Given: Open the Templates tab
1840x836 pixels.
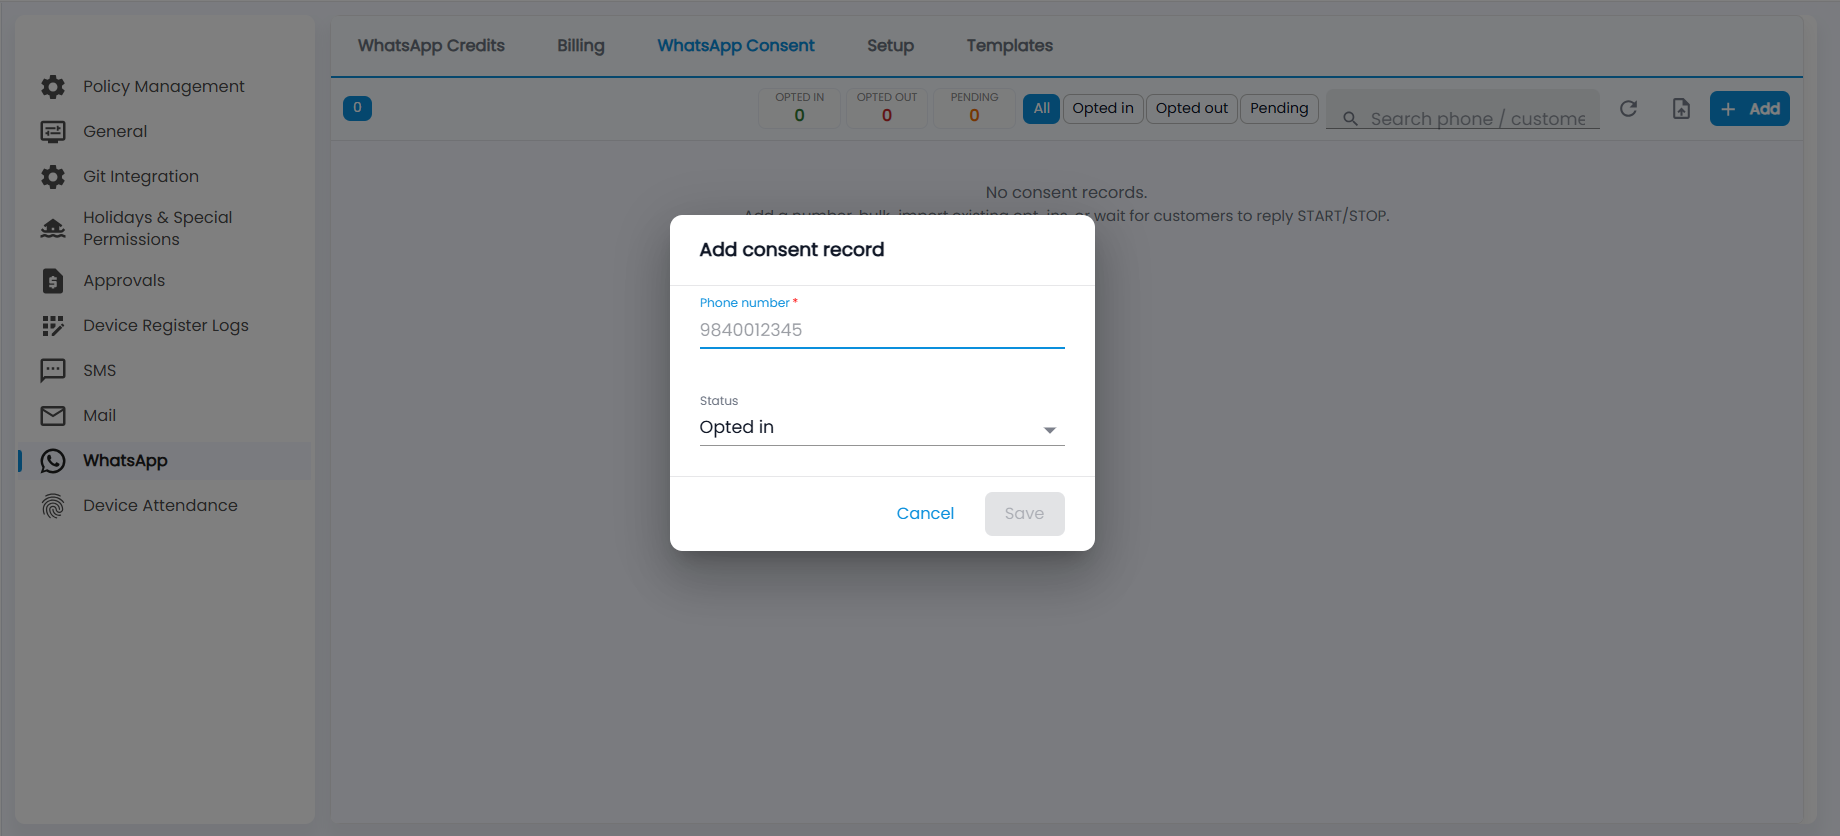Looking at the screenshot, I should click(x=1009, y=46).
